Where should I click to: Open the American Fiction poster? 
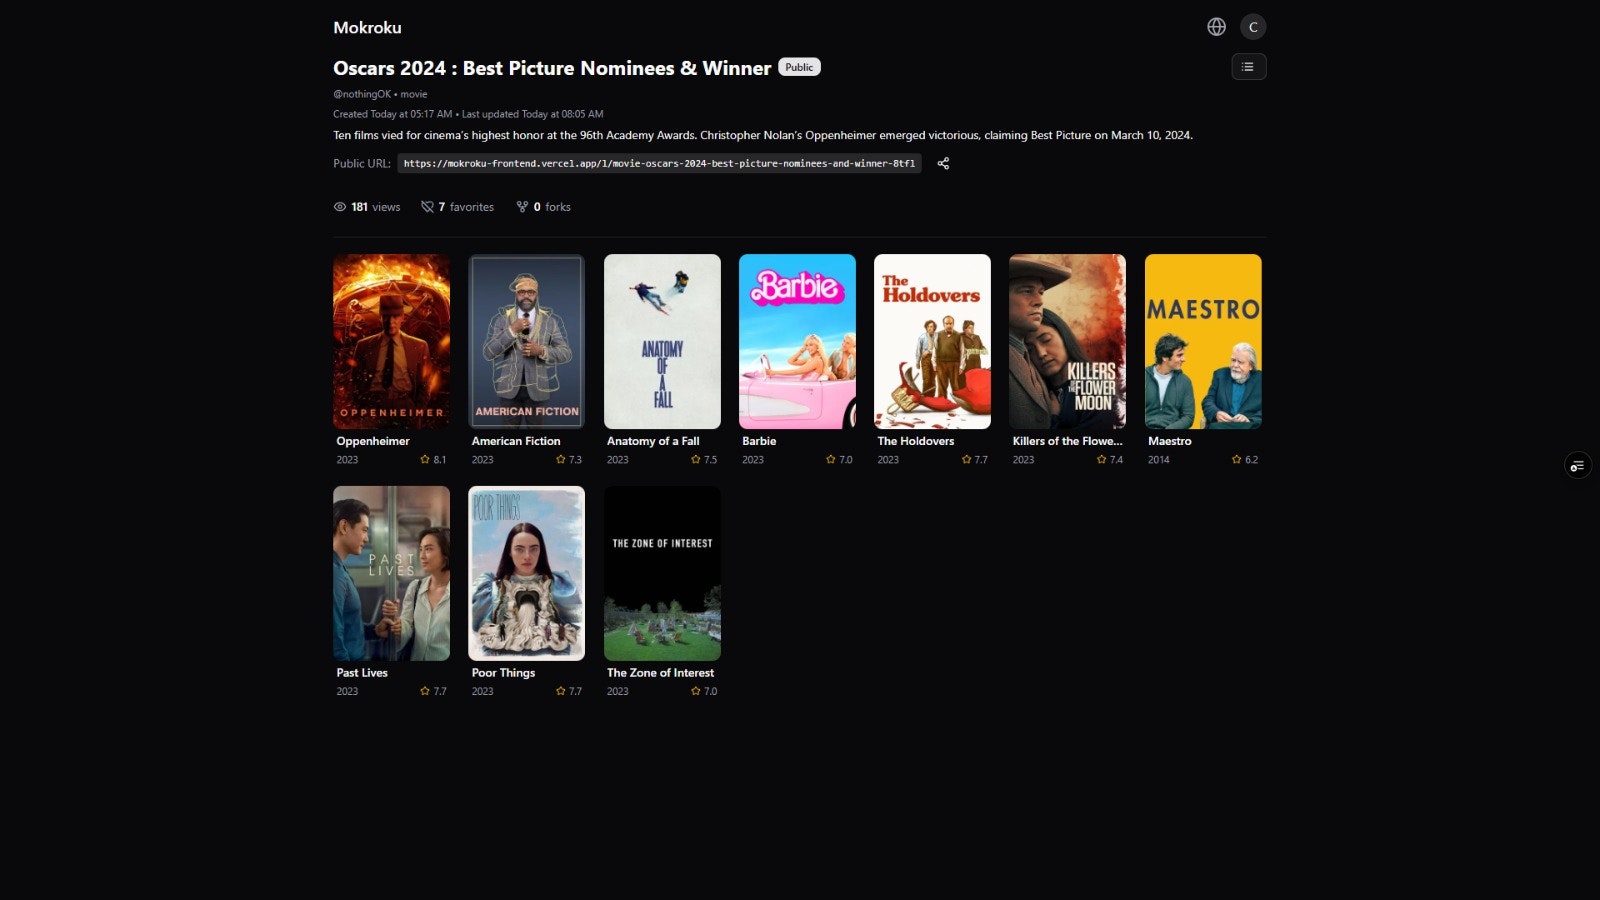tap(527, 341)
